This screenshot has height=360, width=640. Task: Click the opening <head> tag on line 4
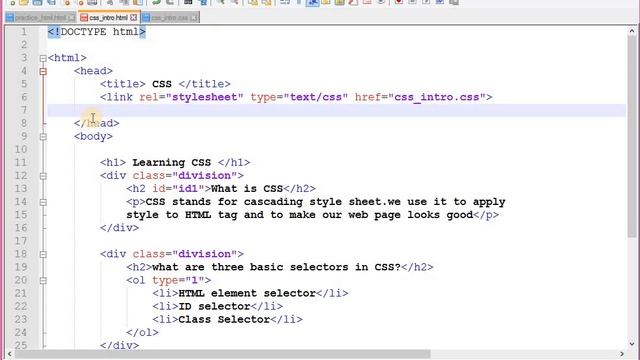[93, 71]
